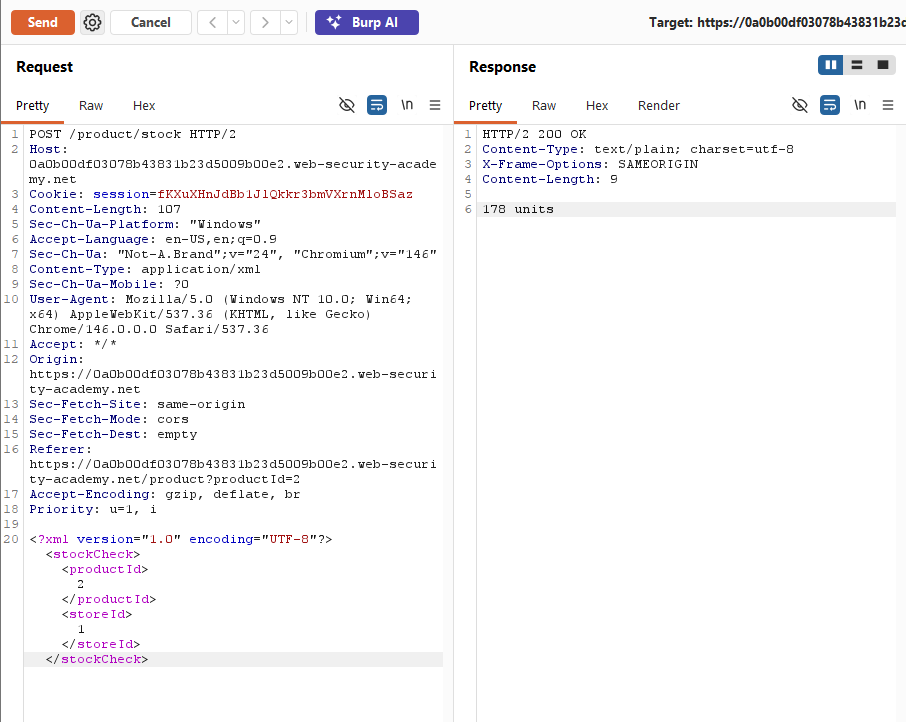Viewport: 906px width, 722px height.
Task: Open Response panel hamburger menu
Action: (888, 105)
